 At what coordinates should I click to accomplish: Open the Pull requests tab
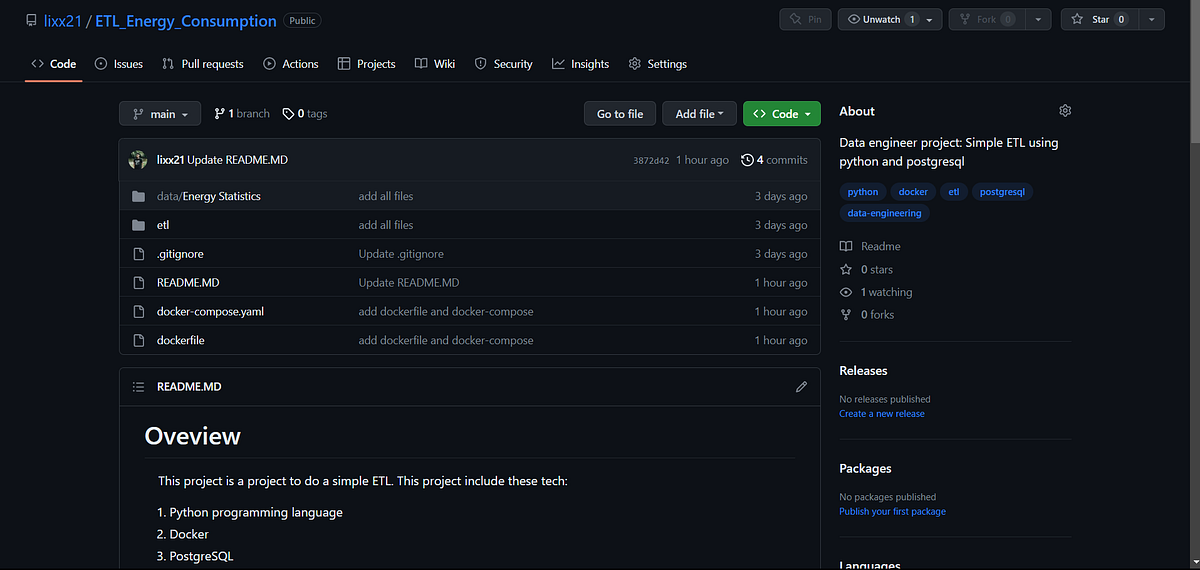(203, 64)
